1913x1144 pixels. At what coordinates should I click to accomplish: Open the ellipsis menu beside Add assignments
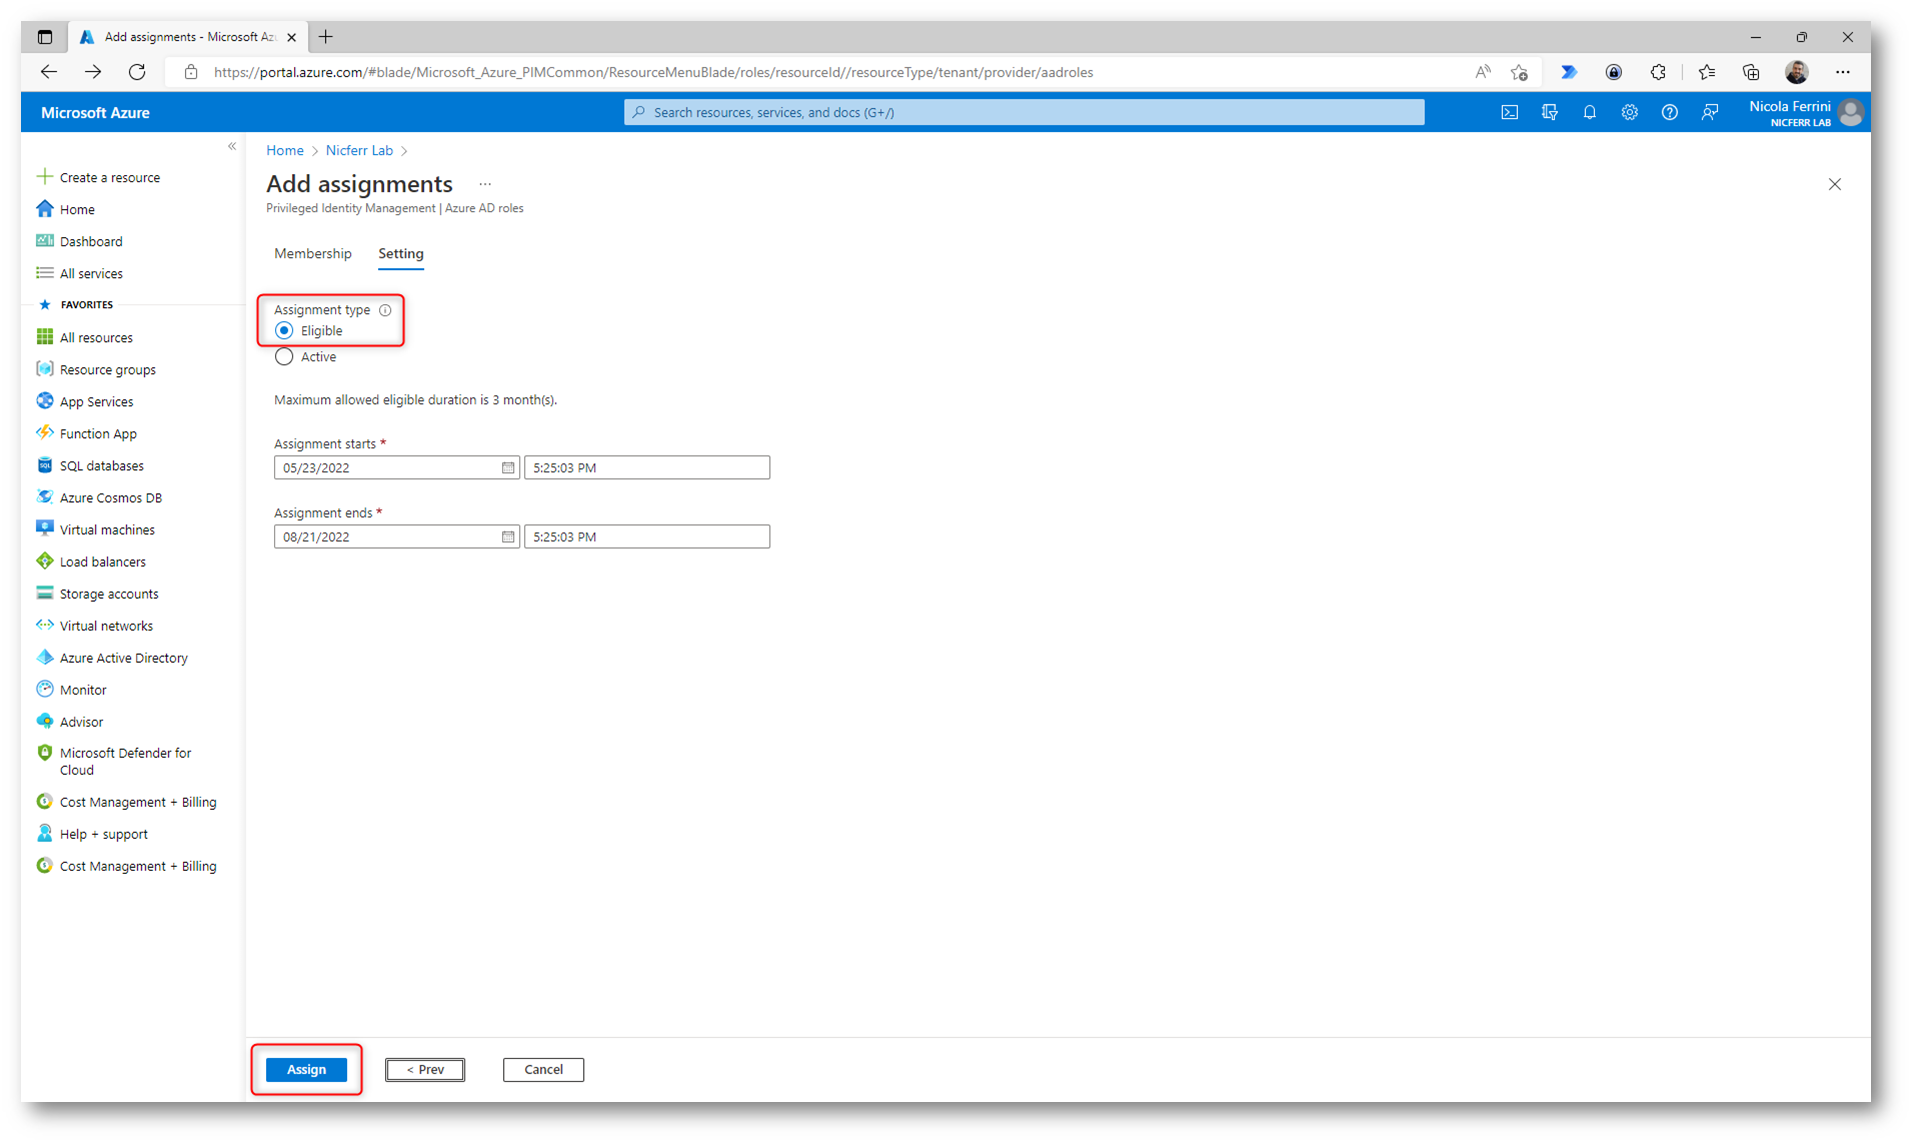(x=485, y=184)
